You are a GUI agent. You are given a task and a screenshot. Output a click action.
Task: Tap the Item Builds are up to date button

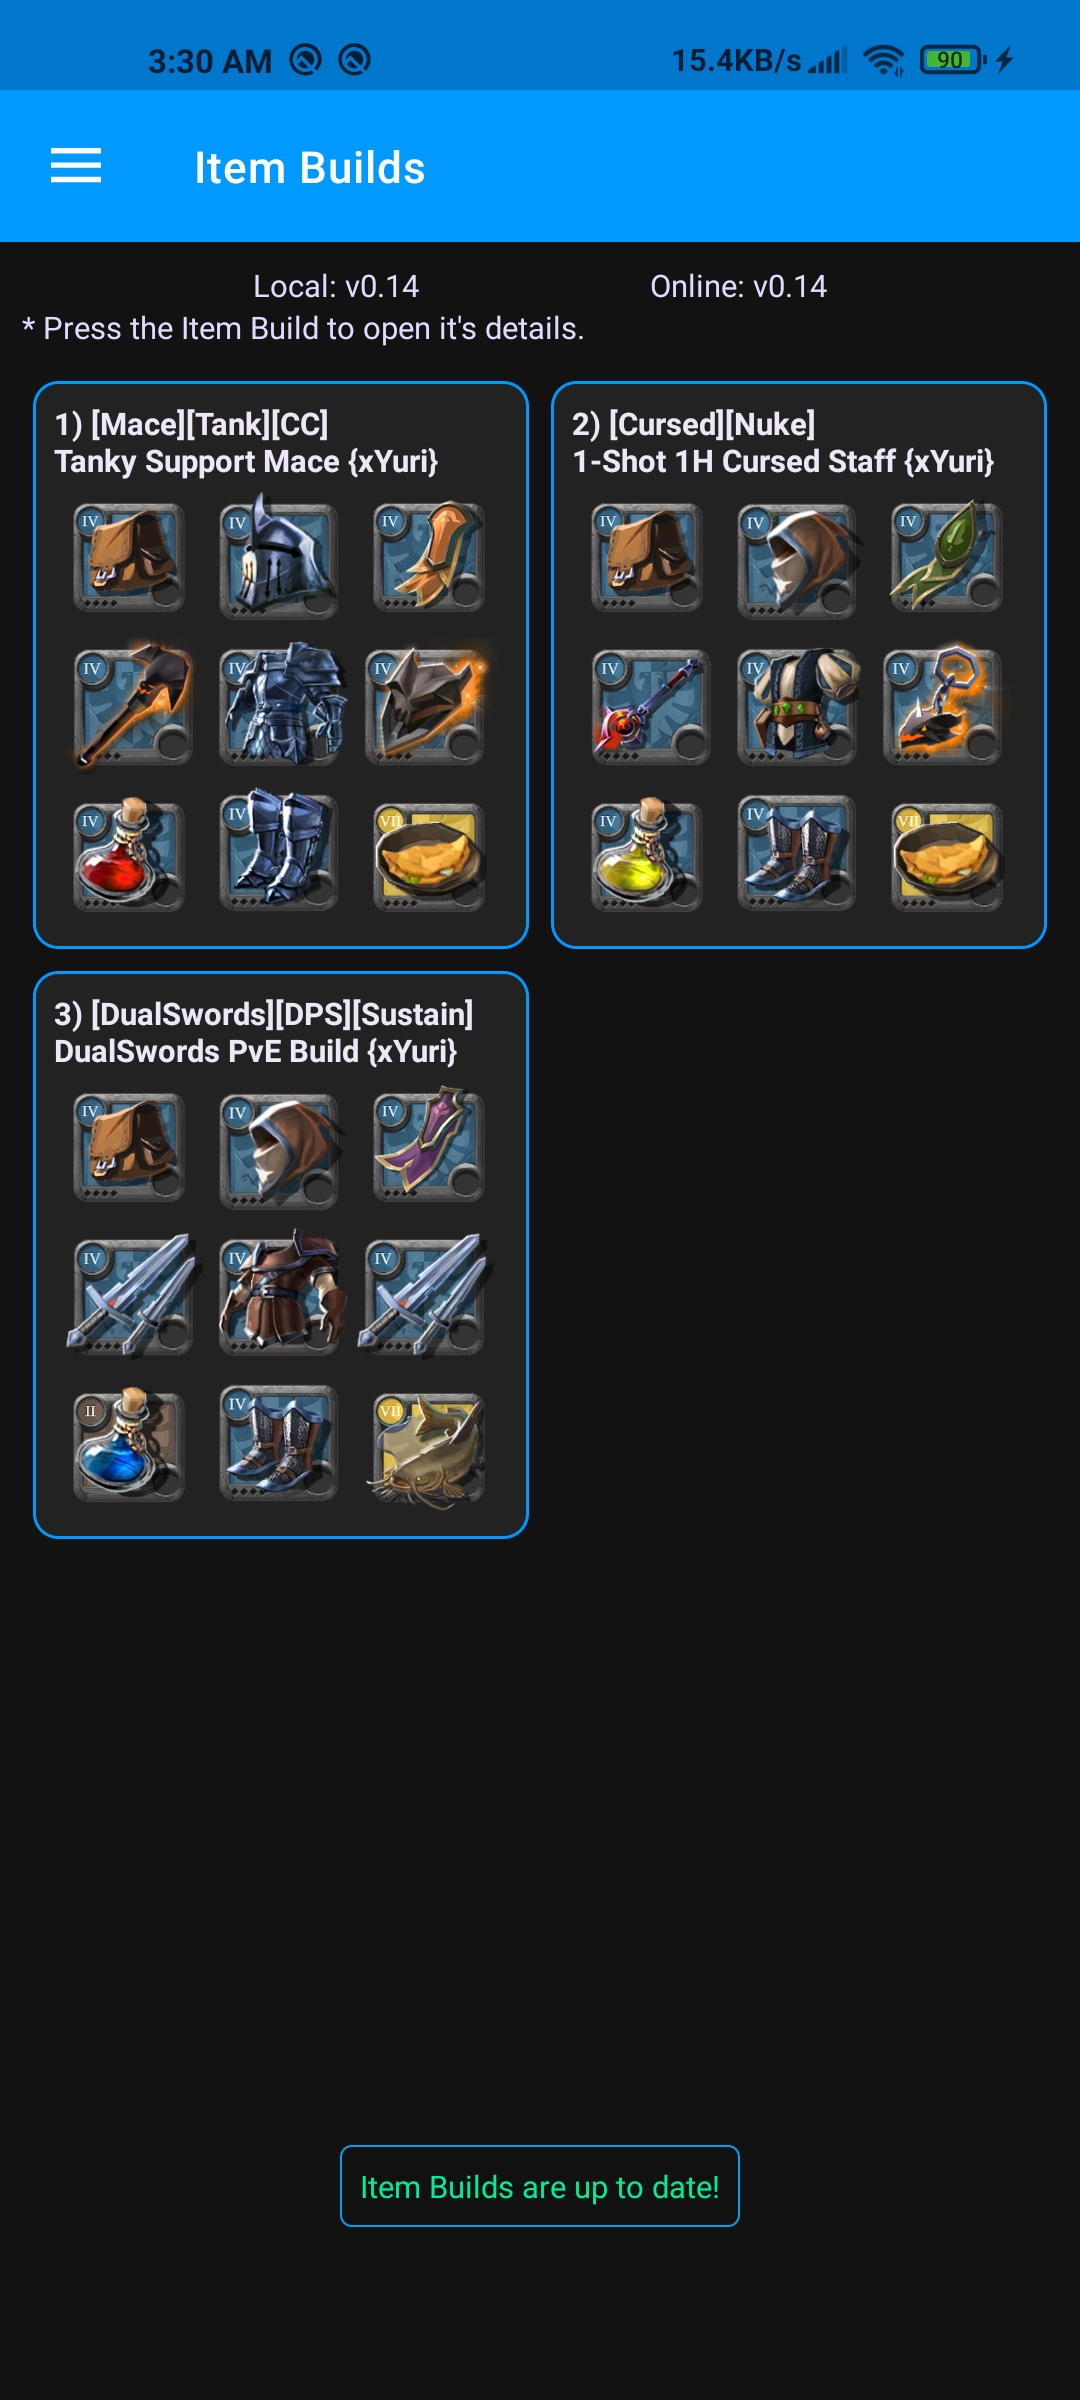point(540,2186)
